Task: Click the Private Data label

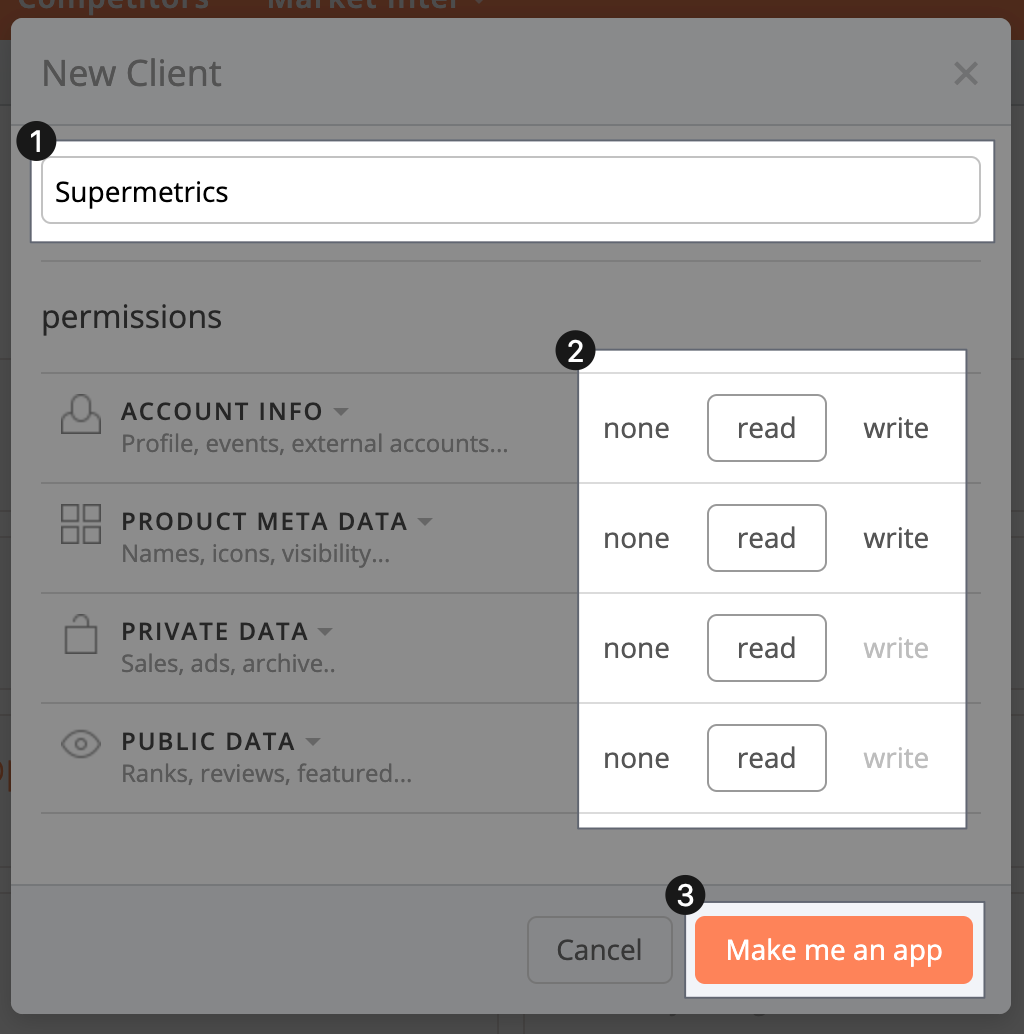Action: pos(214,632)
